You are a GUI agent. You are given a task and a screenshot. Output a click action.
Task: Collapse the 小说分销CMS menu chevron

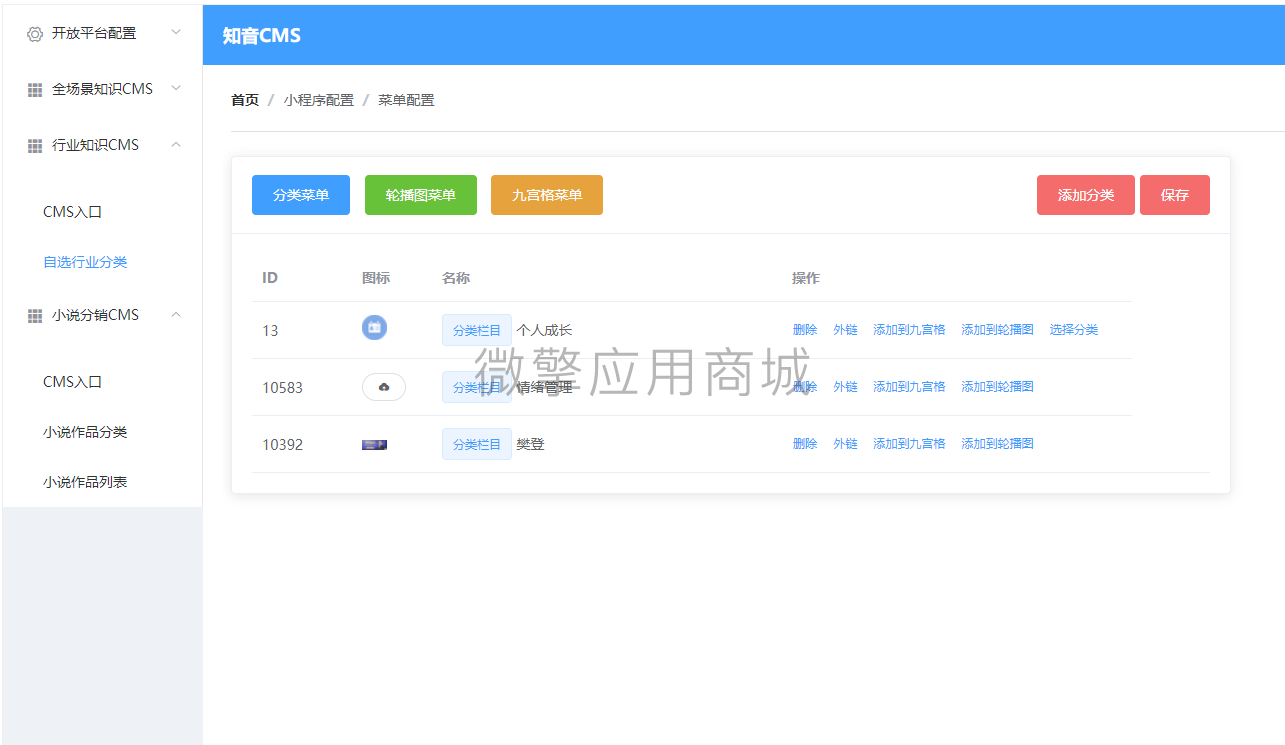click(176, 314)
